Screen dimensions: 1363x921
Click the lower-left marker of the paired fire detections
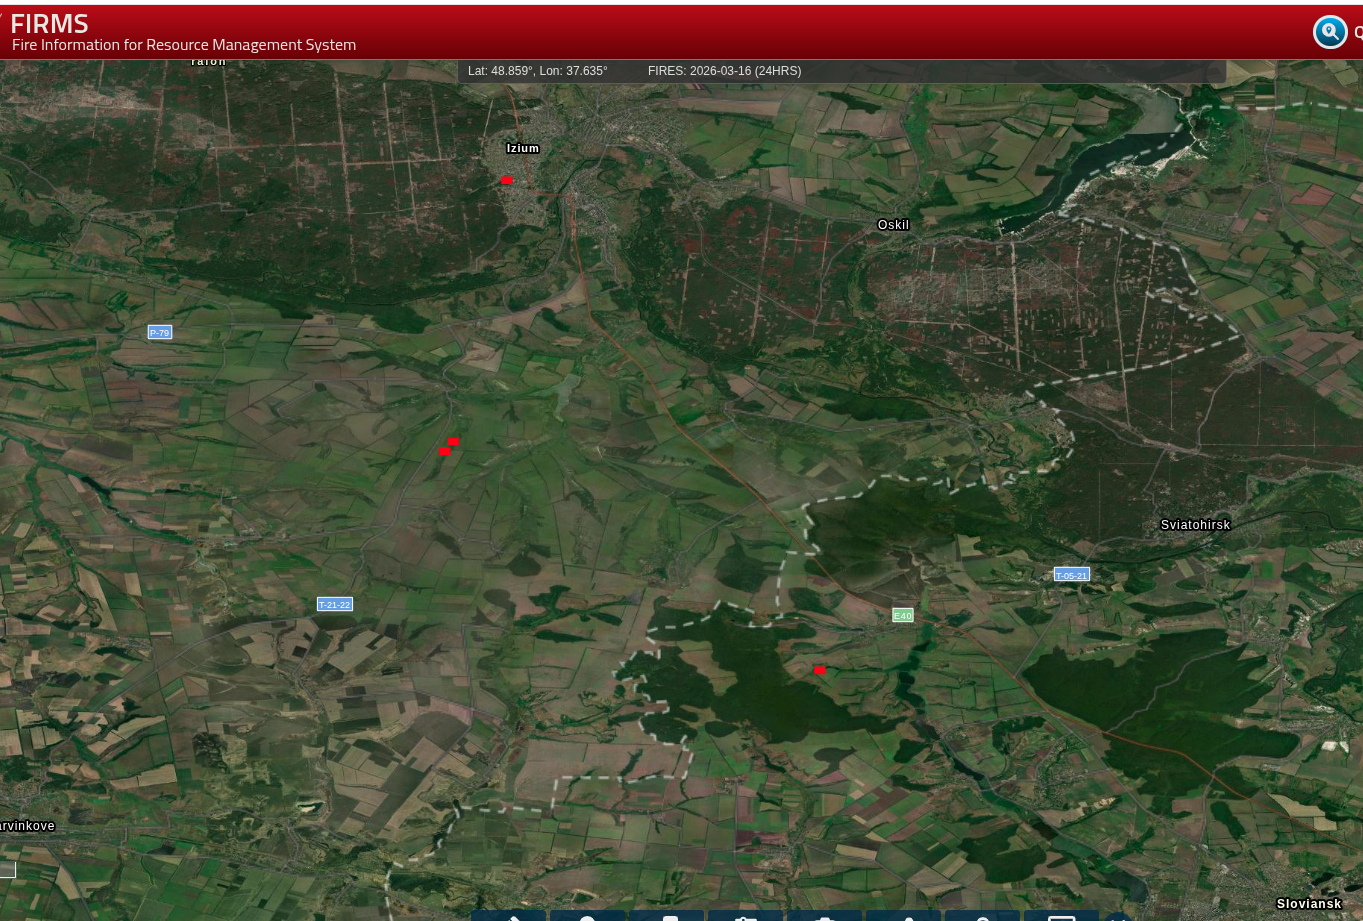(x=445, y=451)
